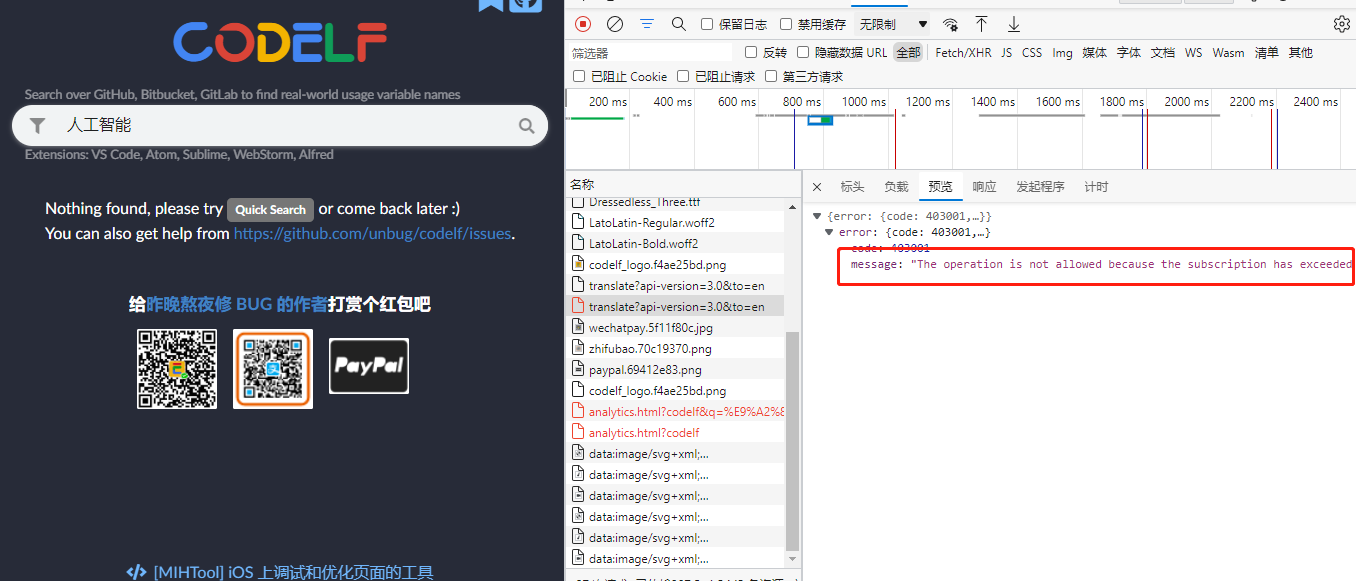Open the MIHTool iOS debugging tool link

(x=293, y=572)
